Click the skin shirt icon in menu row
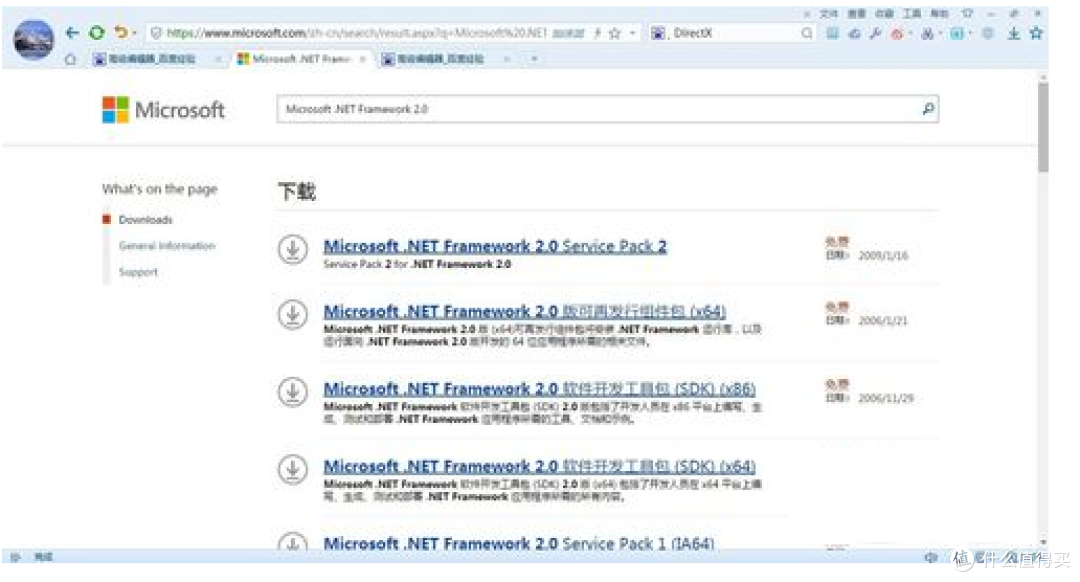This screenshot has height=582, width=1080. [x=967, y=13]
